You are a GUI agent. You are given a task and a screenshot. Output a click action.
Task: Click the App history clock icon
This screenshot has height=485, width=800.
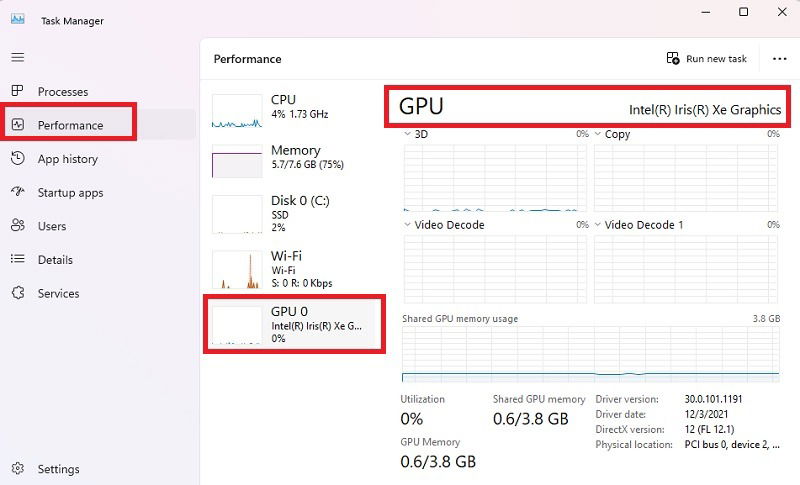(17, 158)
